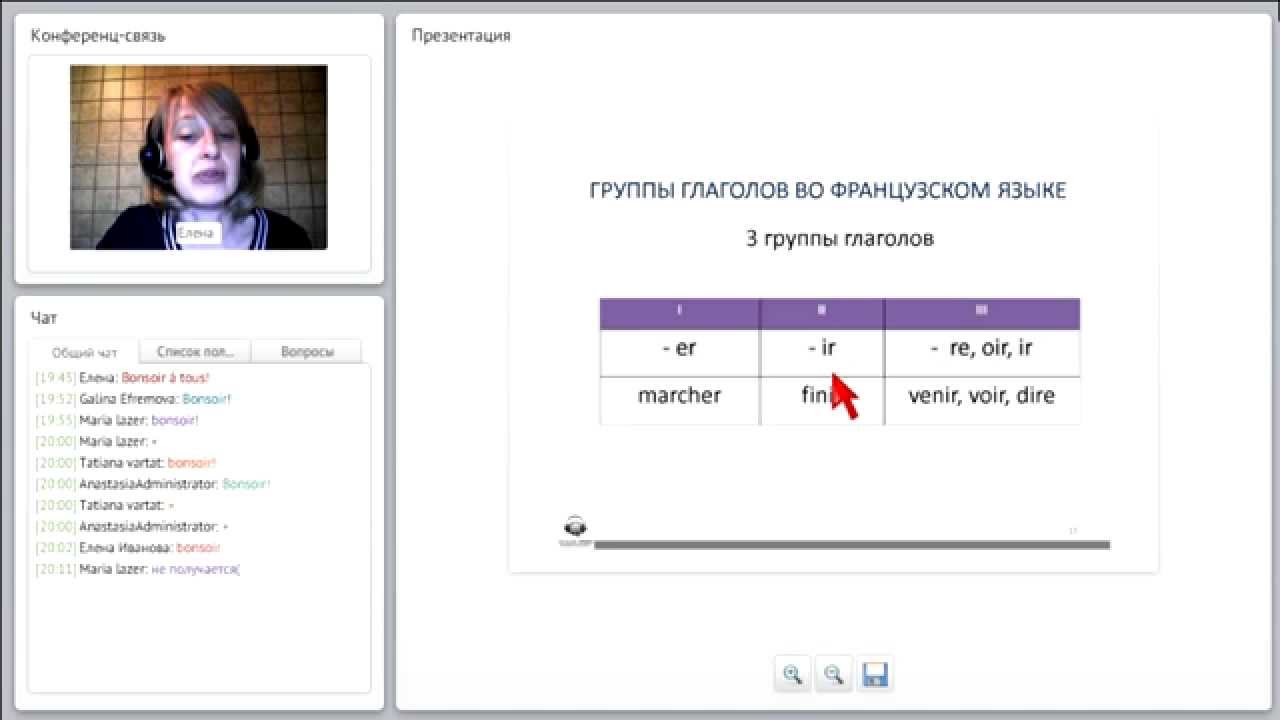Click the group III column header
Viewport: 1280px width, 720px height.
(x=982, y=313)
